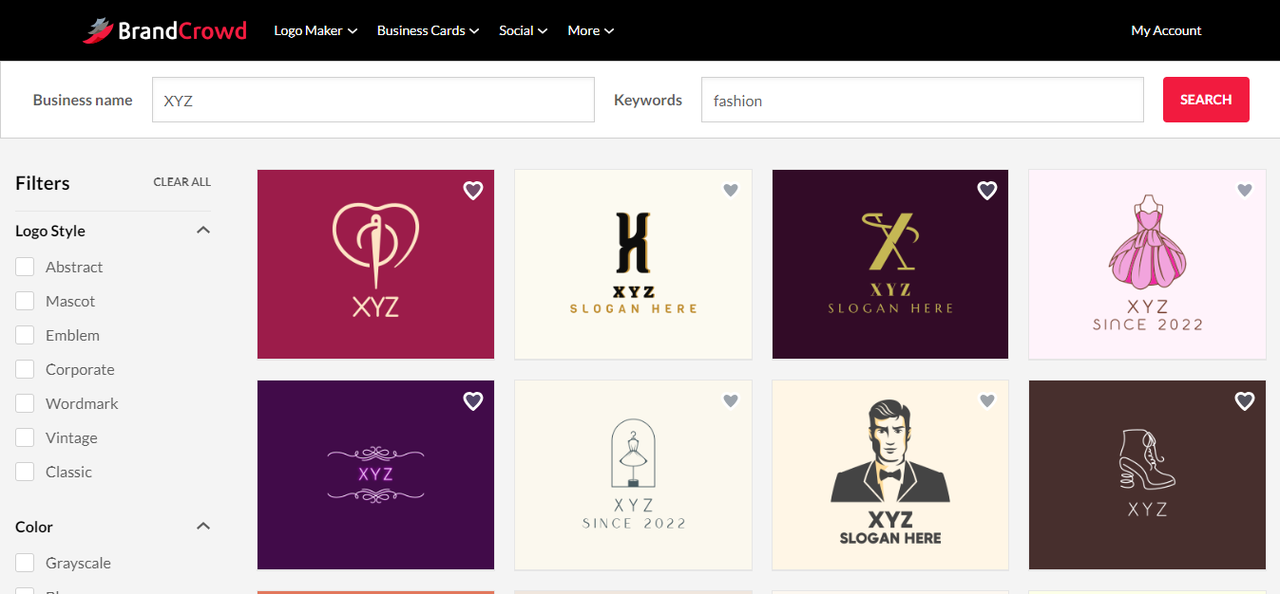The height and width of the screenshot is (594, 1280).
Task: Check the Classic logo style
Action: pyautogui.click(x=25, y=472)
